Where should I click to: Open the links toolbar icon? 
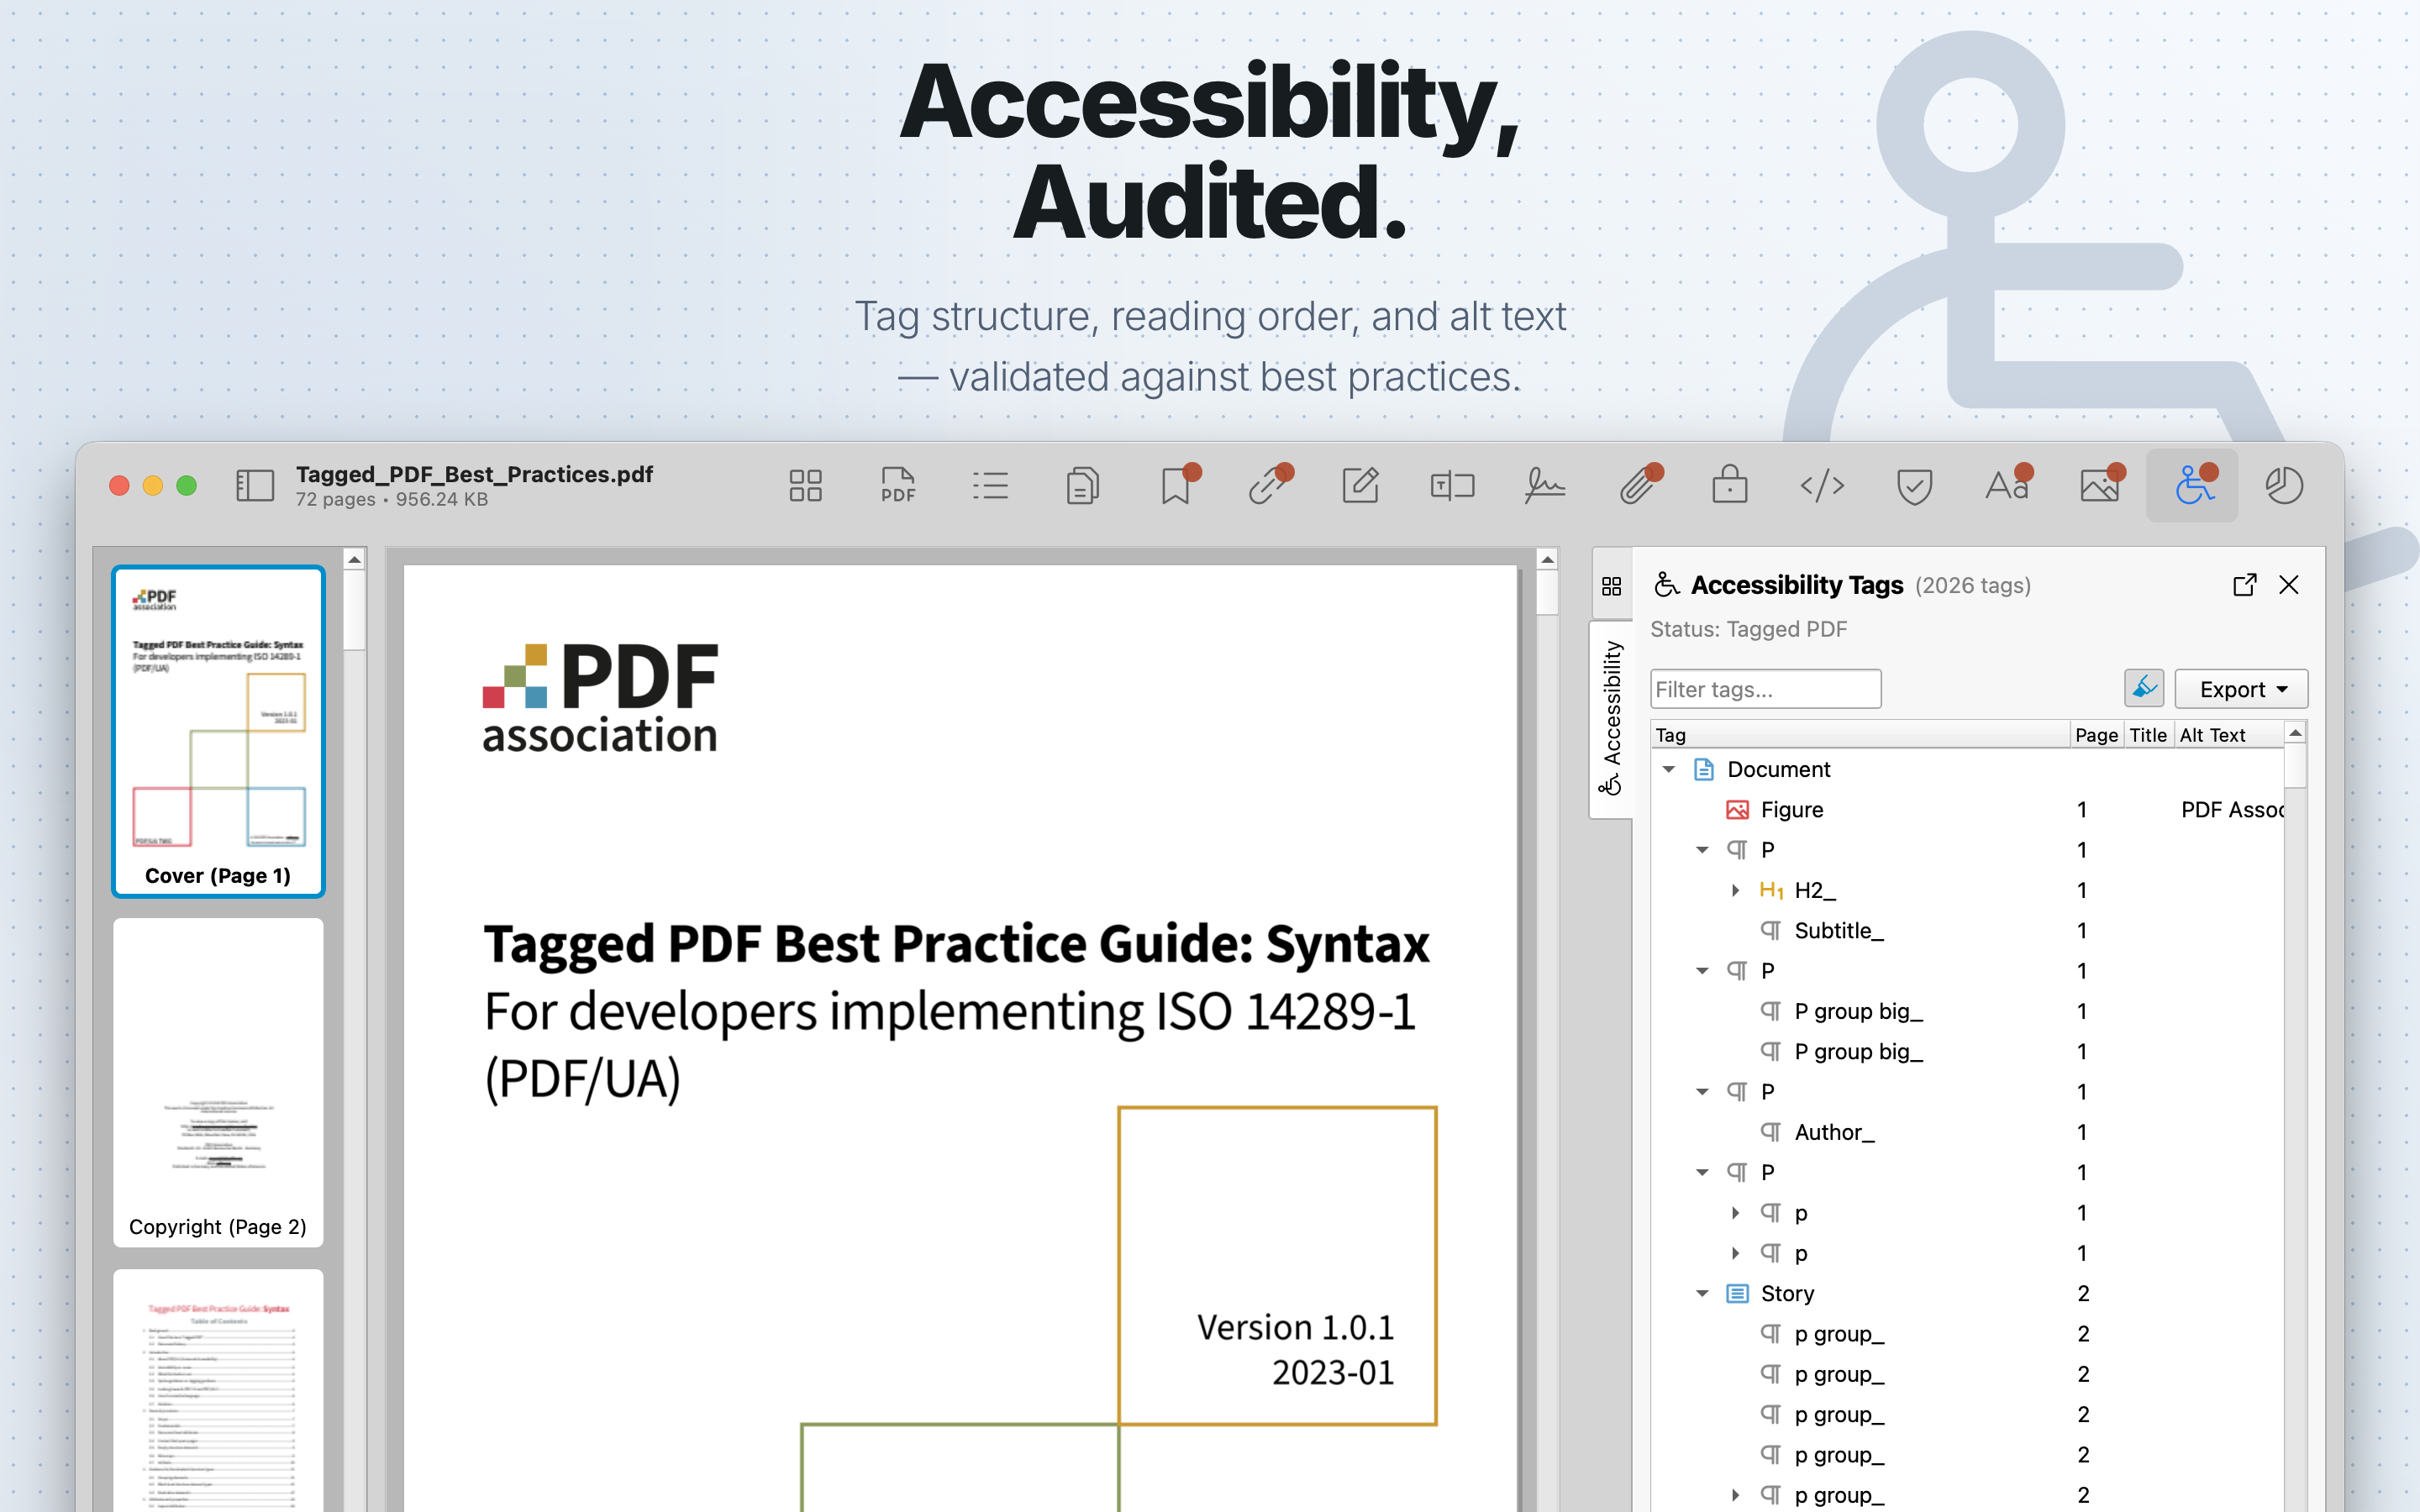click(x=1268, y=486)
